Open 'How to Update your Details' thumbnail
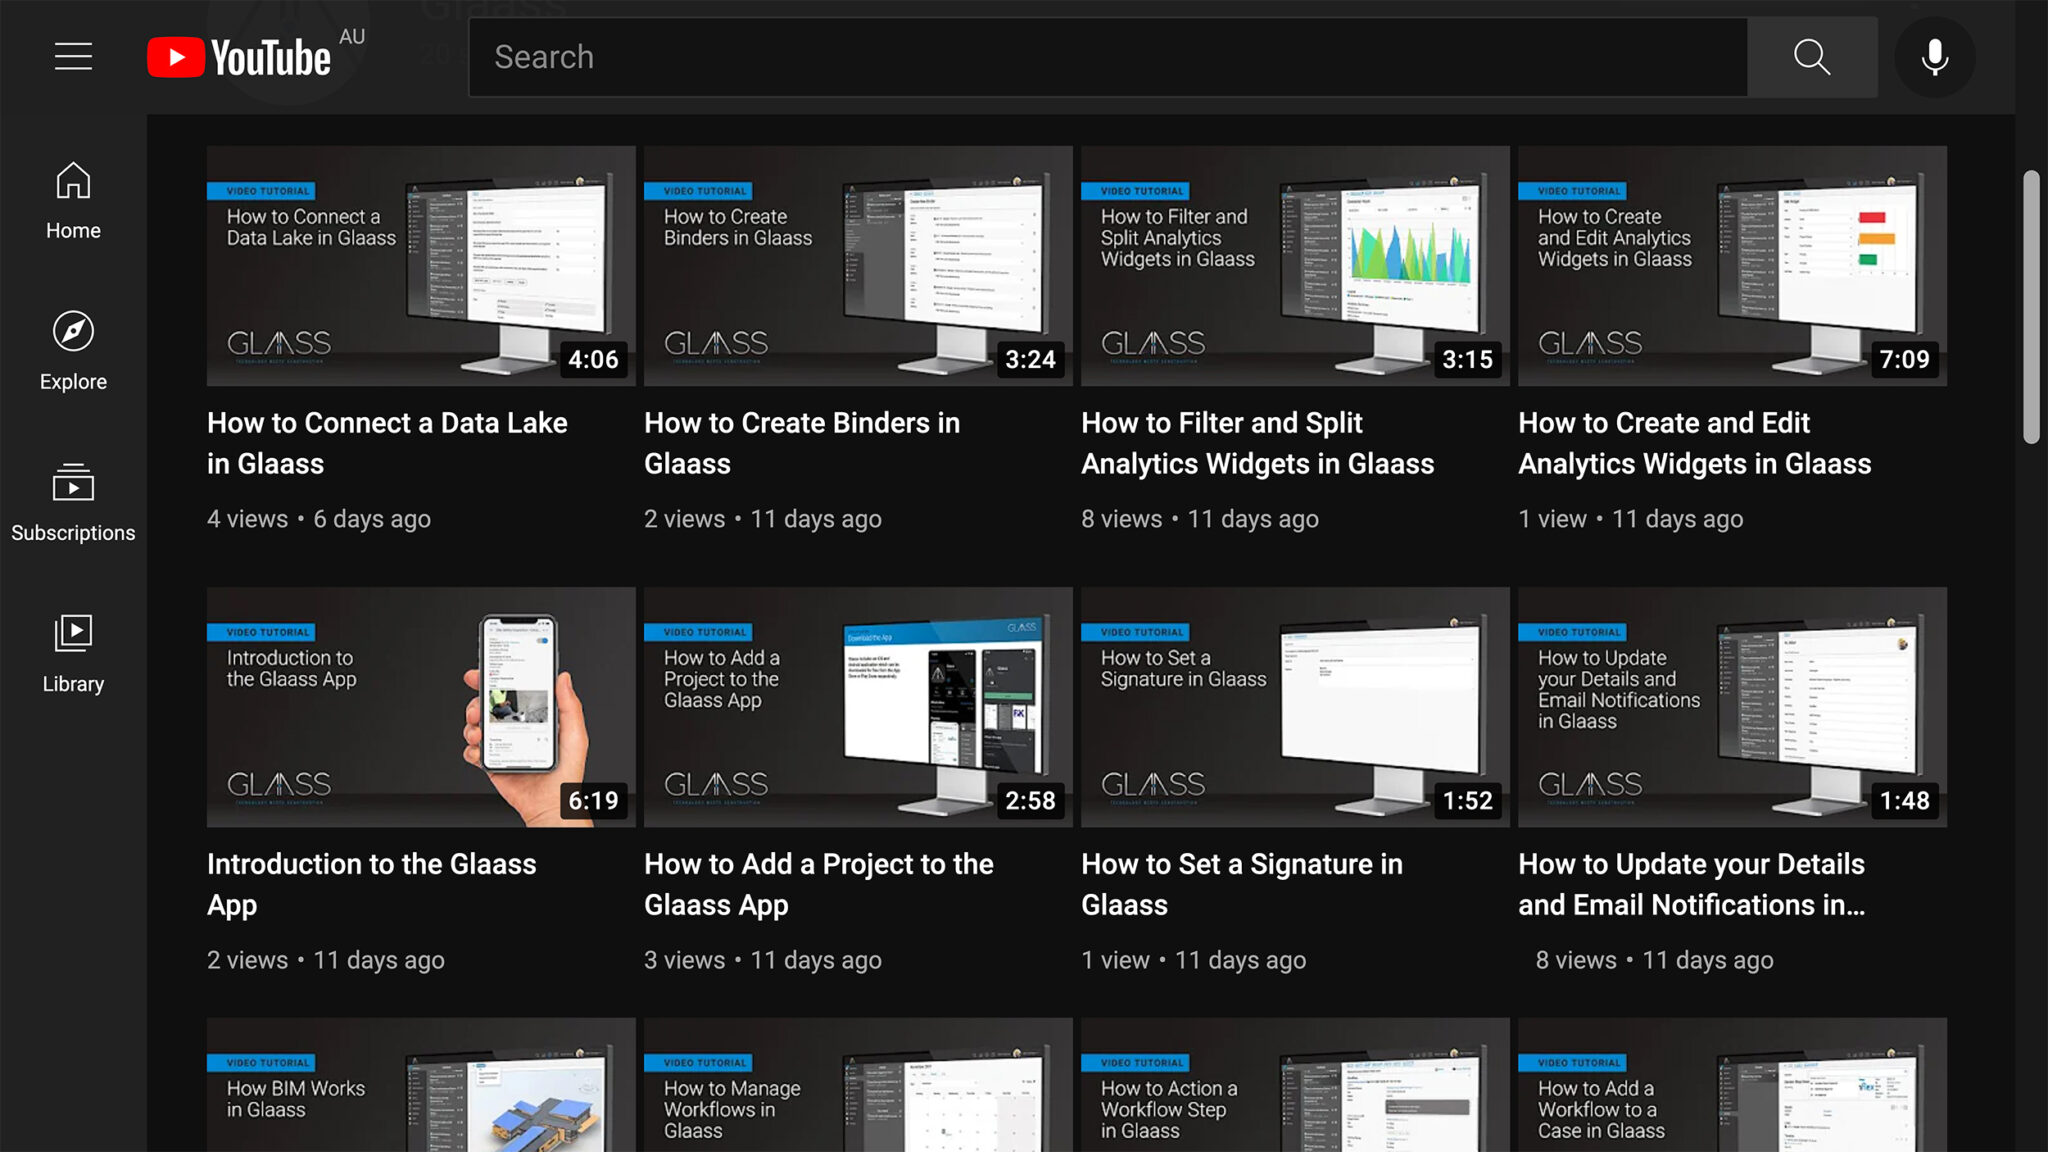This screenshot has width=2048, height=1152. click(x=1732, y=707)
